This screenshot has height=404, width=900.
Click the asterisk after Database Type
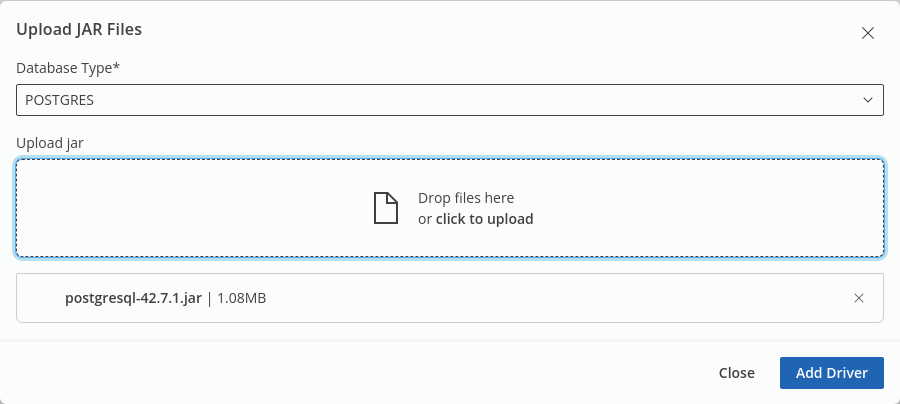click(117, 67)
